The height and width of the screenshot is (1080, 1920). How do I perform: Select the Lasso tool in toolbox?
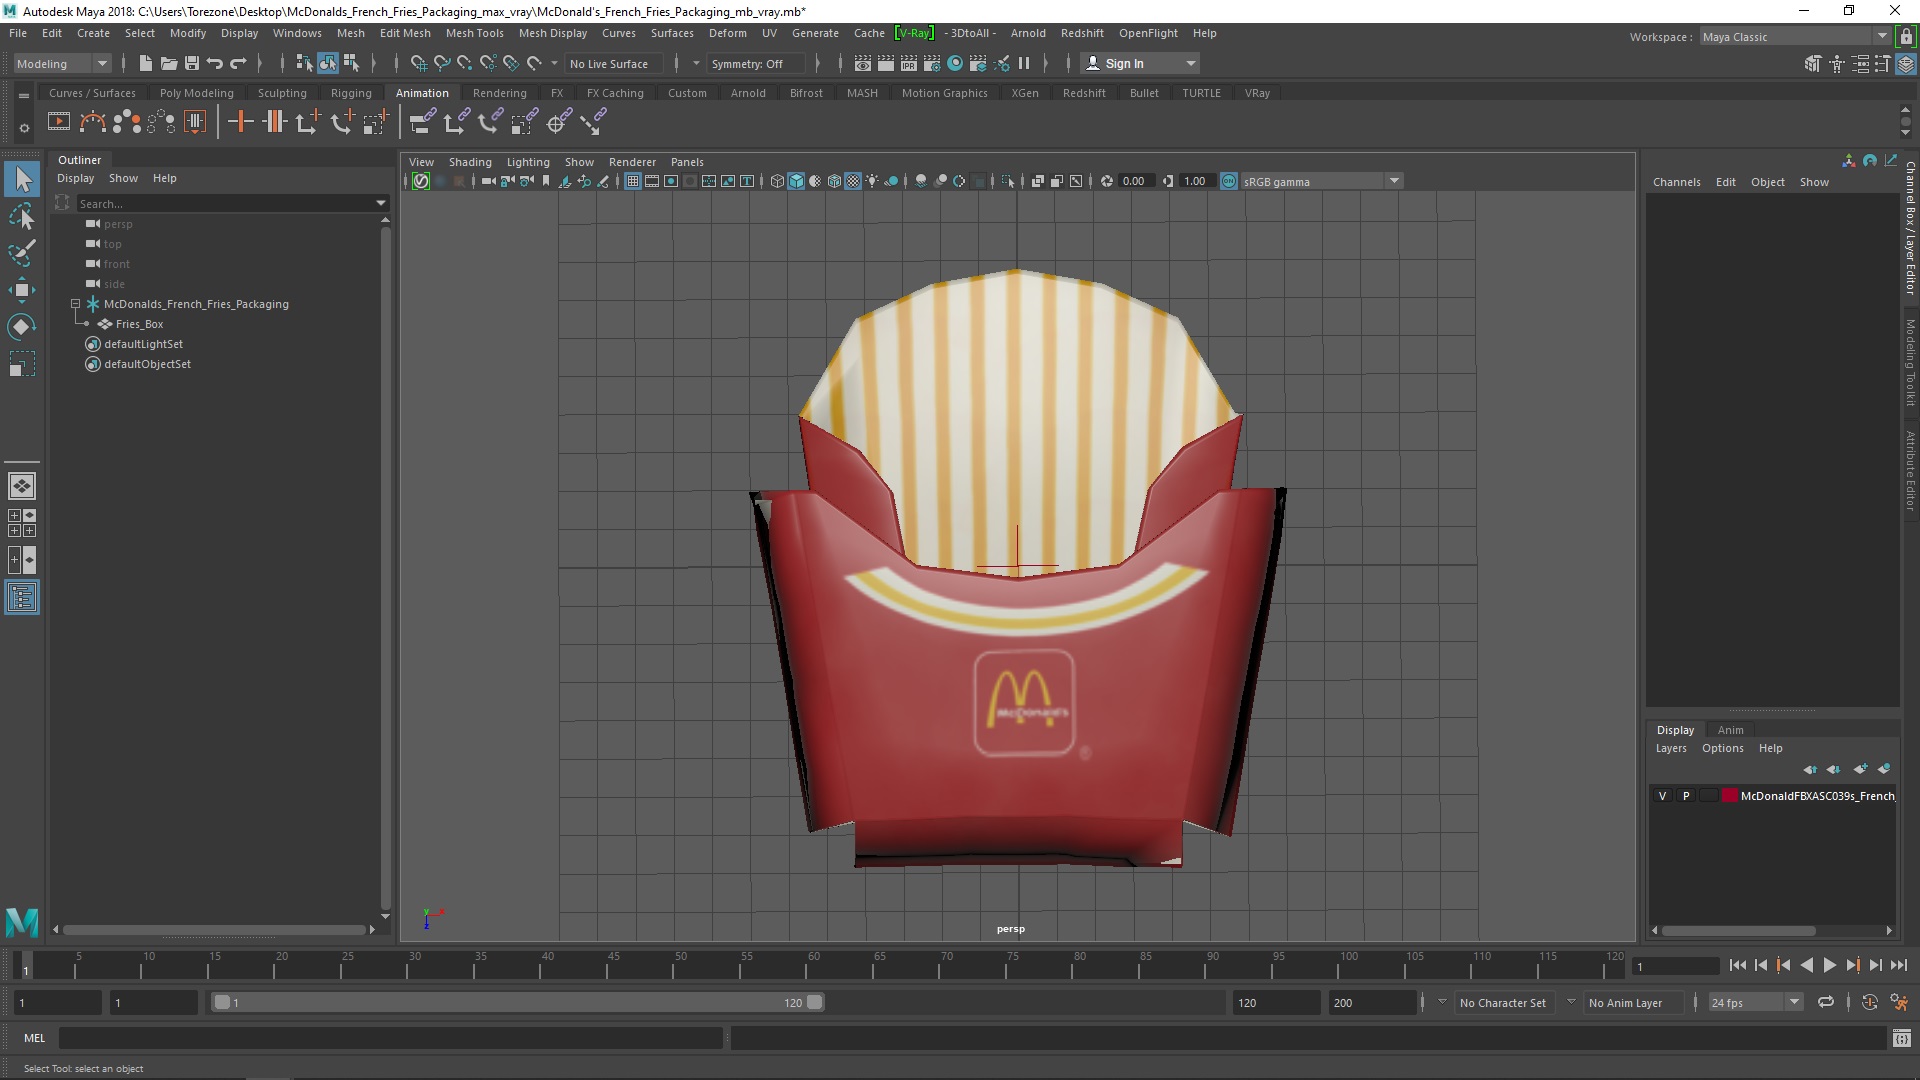(22, 217)
